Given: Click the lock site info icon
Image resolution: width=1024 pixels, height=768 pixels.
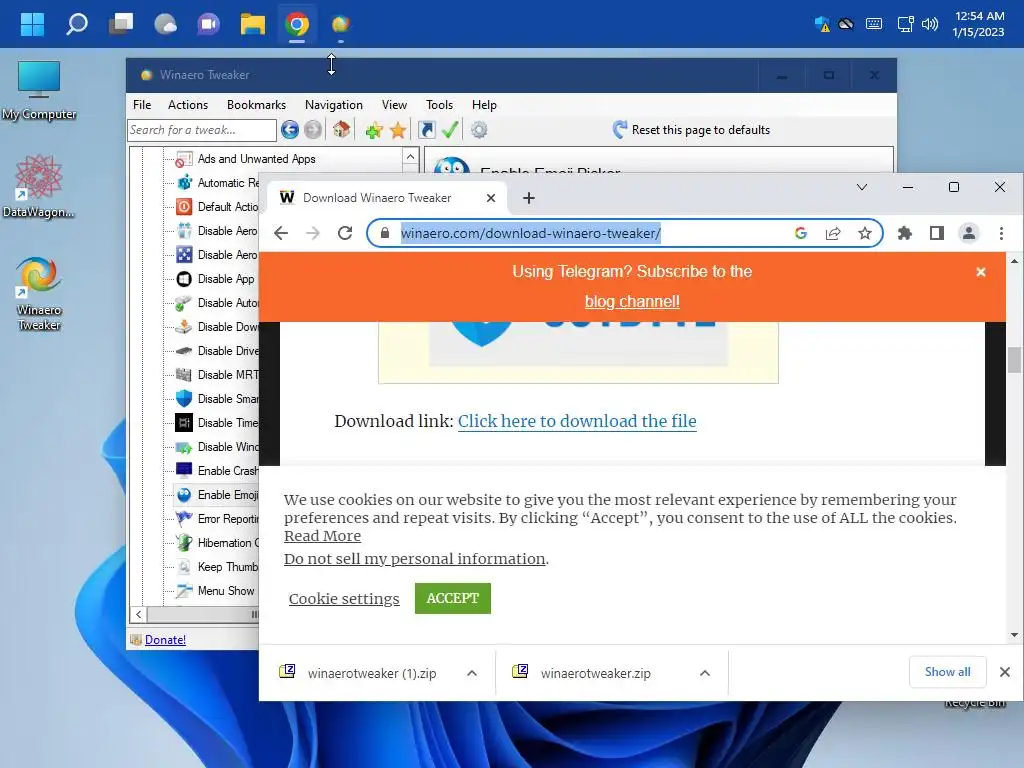Looking at the screenshot, I should (x=385, y=233).
